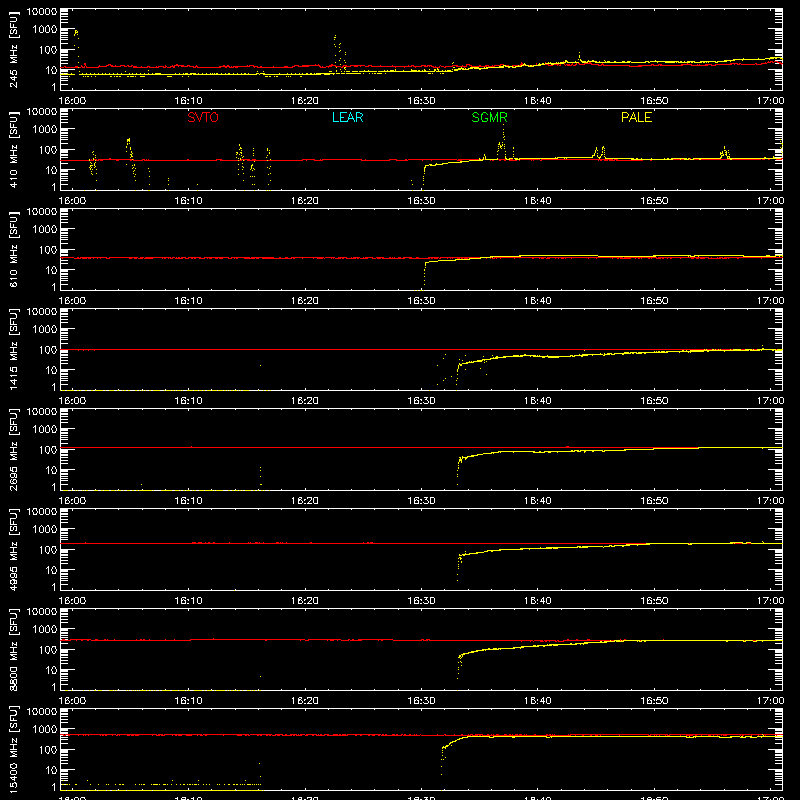Click the cyan LEAR station legend label
The height and width of the screenshot is (800, 800).
coord(347,117)
